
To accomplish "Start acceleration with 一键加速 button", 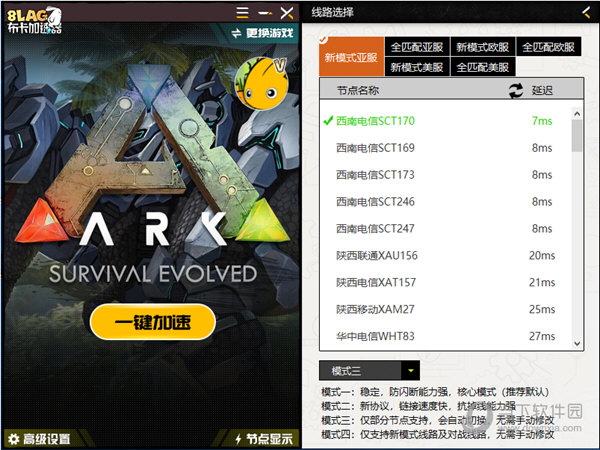I will (x=153, y=322).
